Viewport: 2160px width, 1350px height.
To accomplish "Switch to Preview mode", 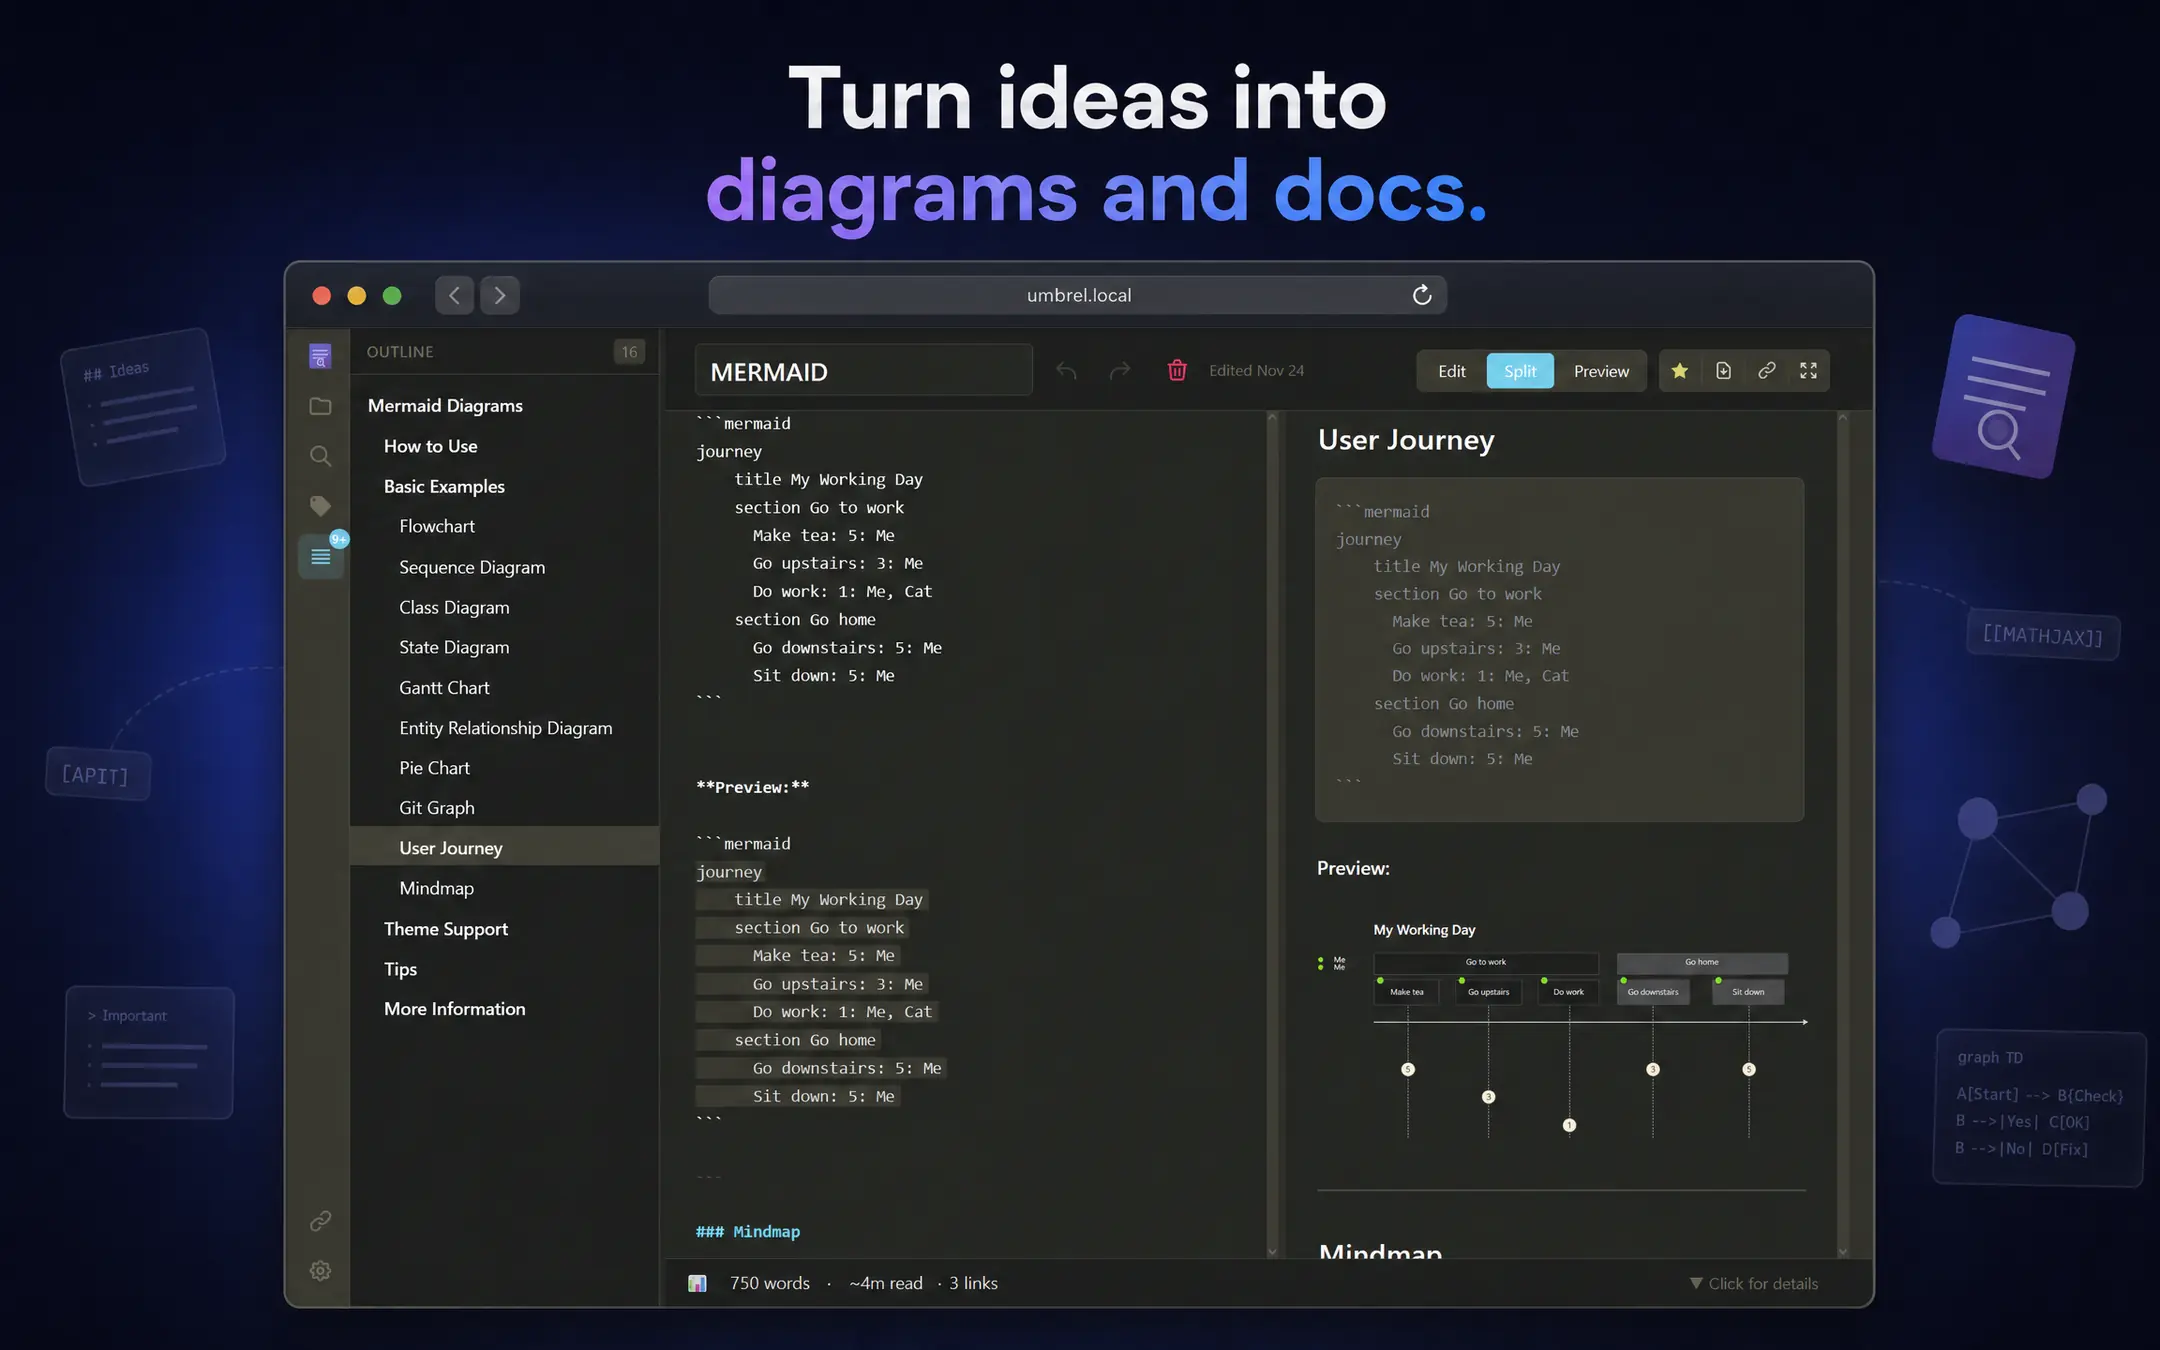I will tap(1601, 371).
